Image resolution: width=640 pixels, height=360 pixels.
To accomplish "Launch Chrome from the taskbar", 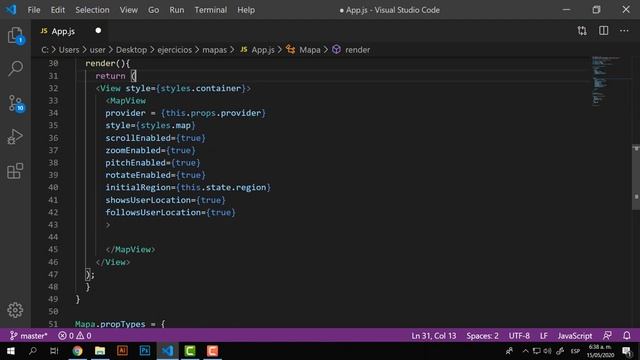I will [77, 351].
